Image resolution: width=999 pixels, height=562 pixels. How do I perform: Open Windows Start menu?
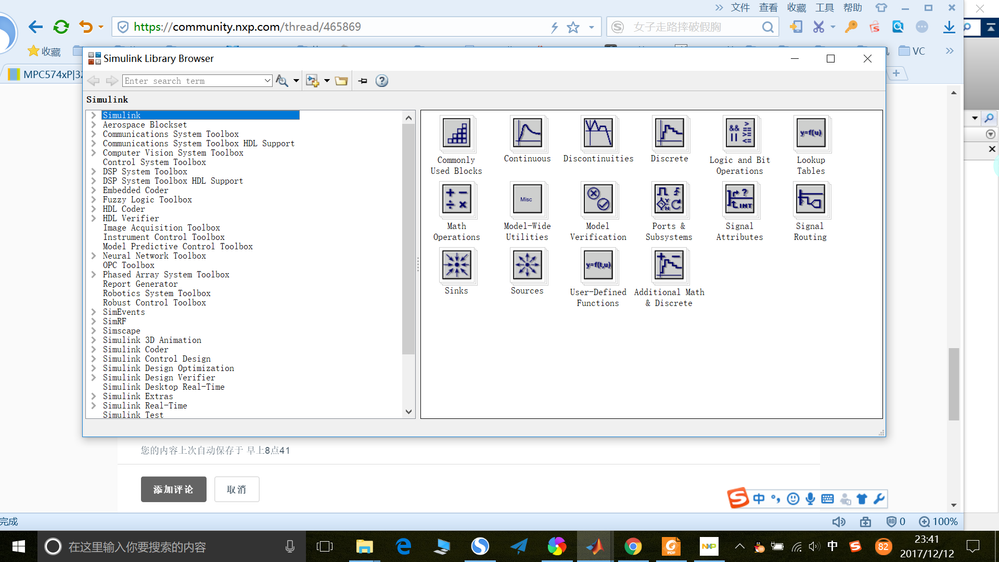point(18,547)
